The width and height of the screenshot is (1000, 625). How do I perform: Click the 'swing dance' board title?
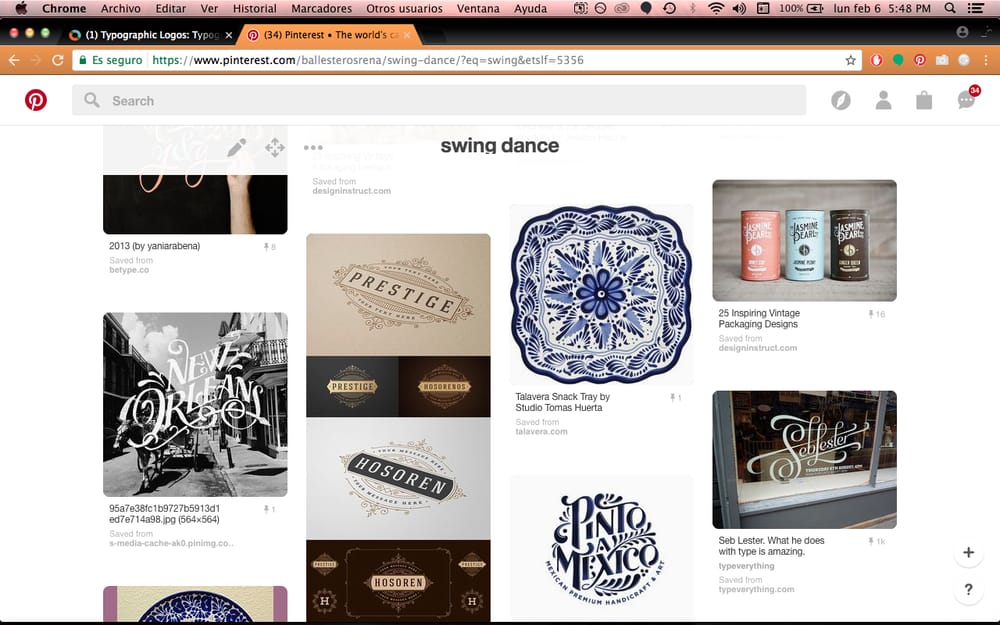point(499,145)
